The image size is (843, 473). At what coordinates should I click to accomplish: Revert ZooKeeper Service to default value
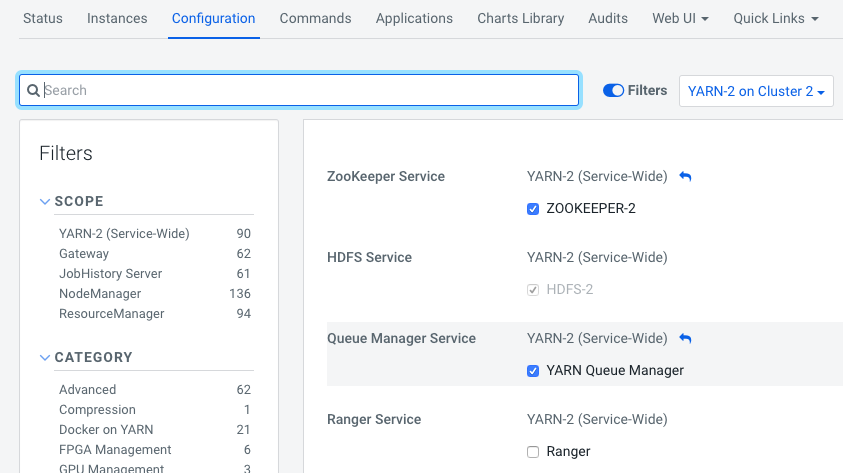coord(685,176)
